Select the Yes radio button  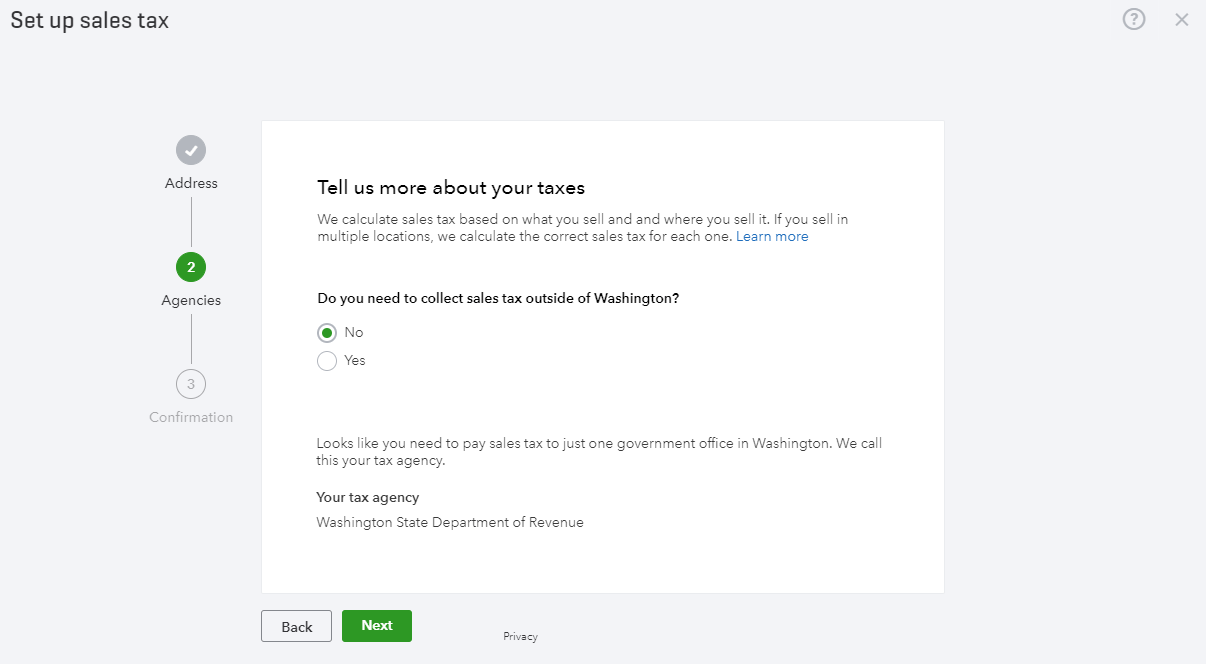pos(327,361)
